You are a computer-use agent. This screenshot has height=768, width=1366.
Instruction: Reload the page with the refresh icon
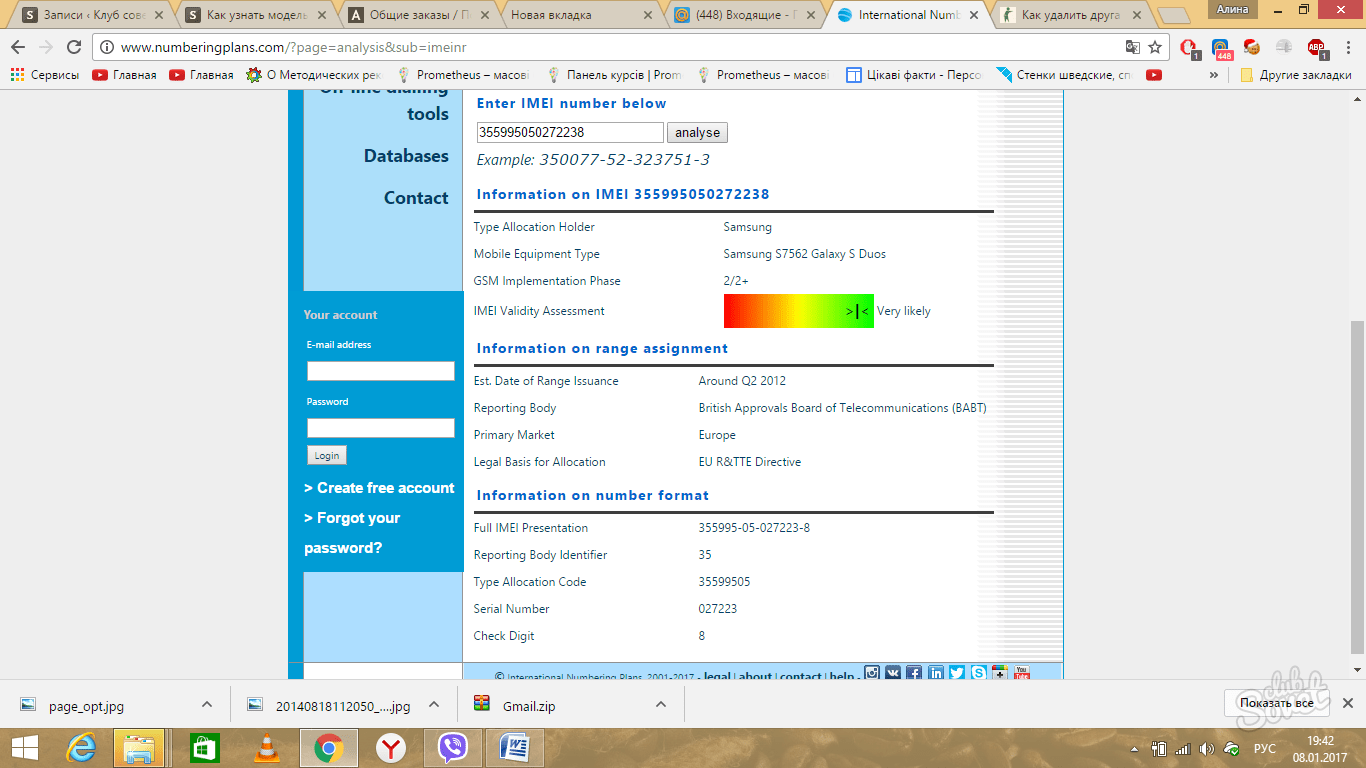tap(74, 47)
